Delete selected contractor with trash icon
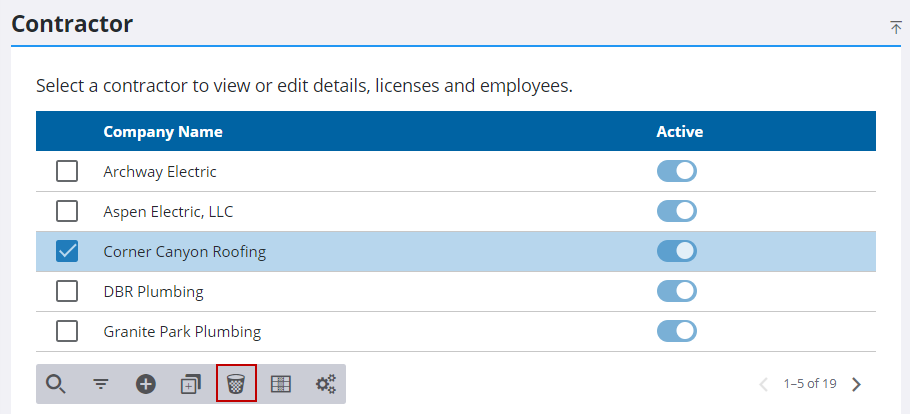The image size is (910, 414). [236, 384]
